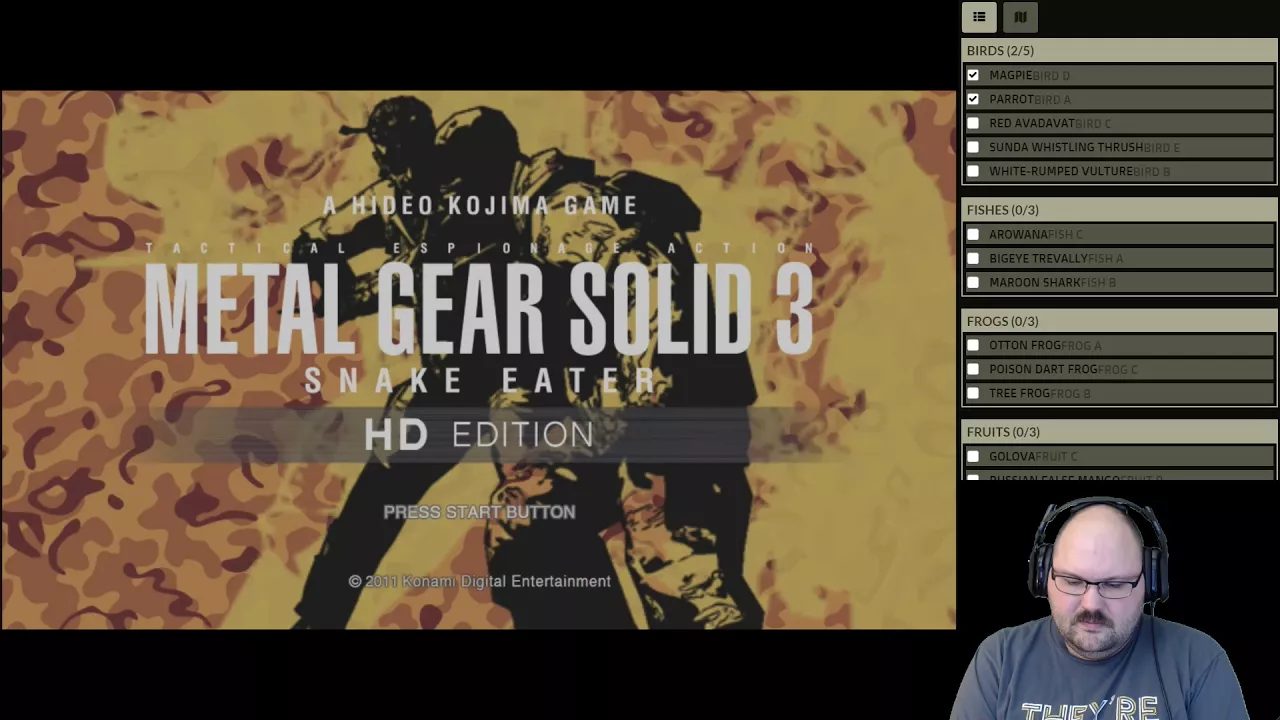This screenshot has height=720, width=1280.
Task: Click the RED AVADAVAT label
Action: (1031, 123)
